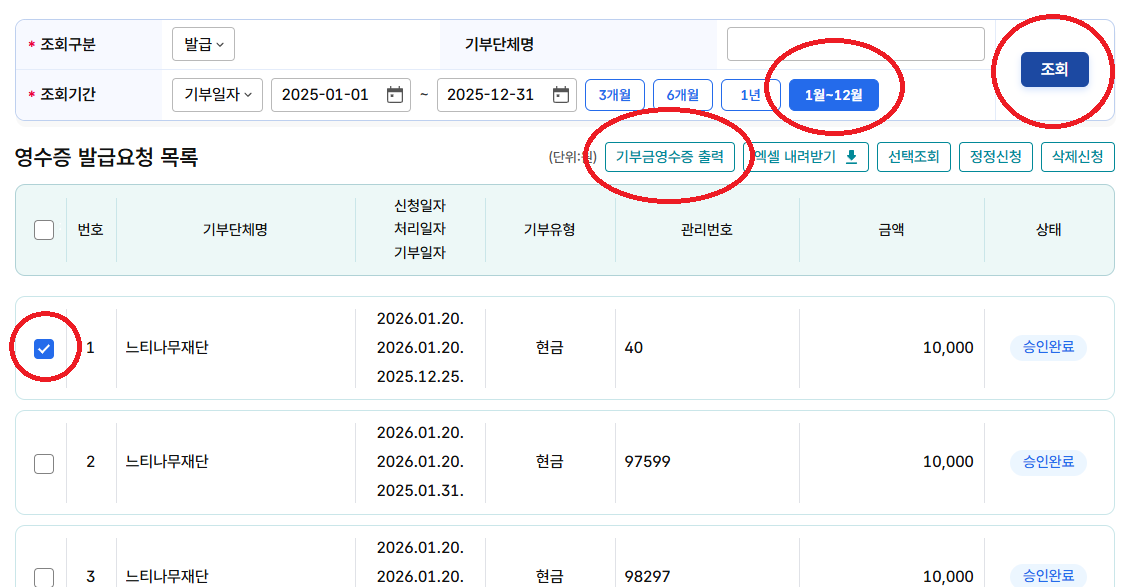This screenshot has height=587, width=1133.
Task: Uncheck the row 1 checkbox
Action: click(x=44, y=348)
